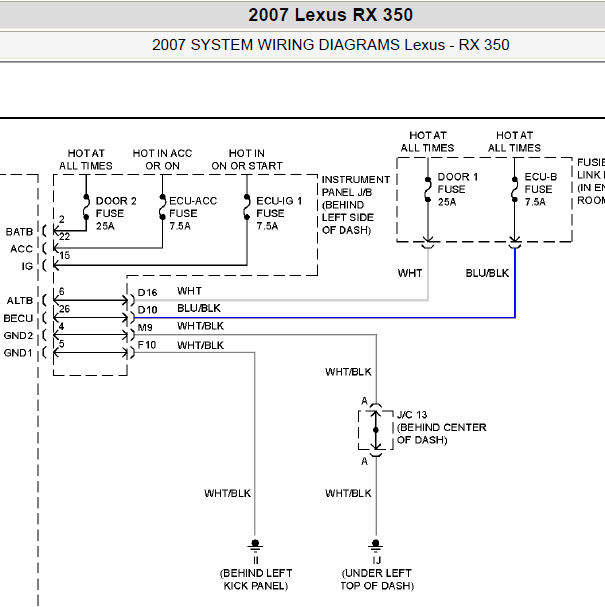
Task: Click the BECU terminal label
Action: pyautogui.click(x=18, y=319)
